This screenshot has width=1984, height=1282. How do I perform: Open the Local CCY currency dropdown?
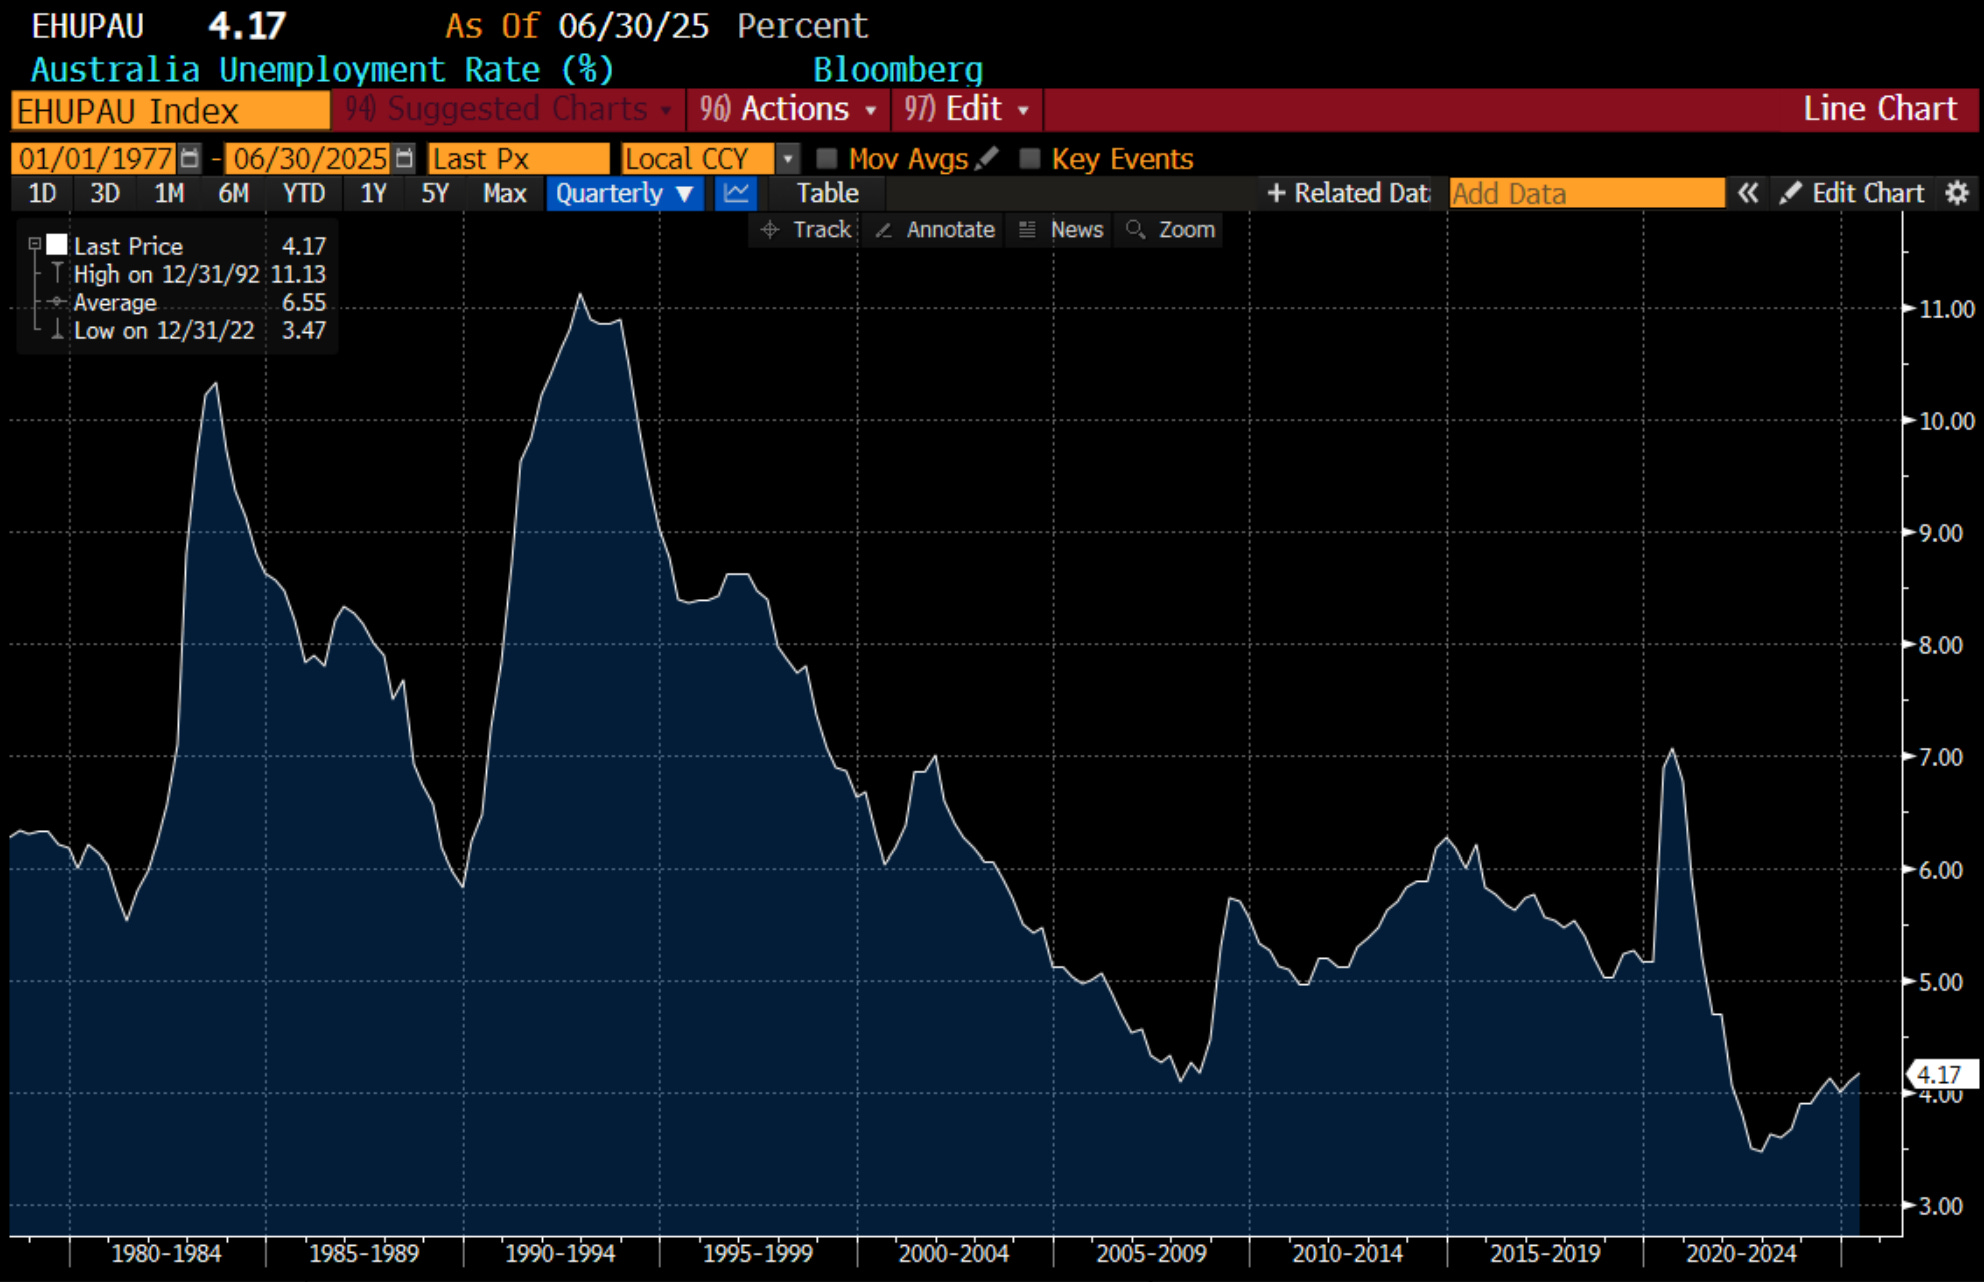pyautogui.click(x=788, y=158)
